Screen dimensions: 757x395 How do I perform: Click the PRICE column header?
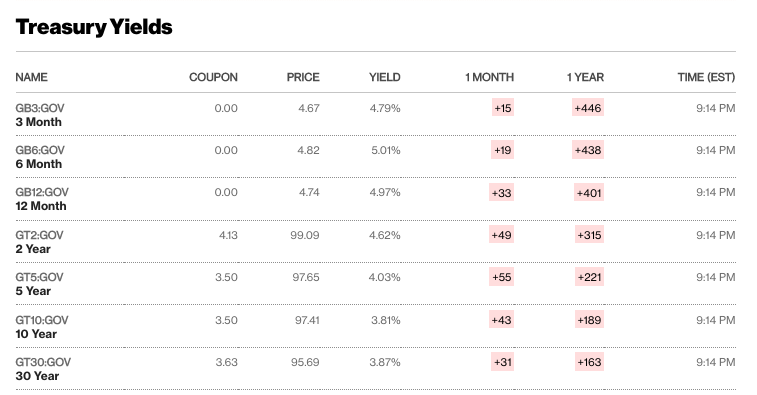(x=303, y=77)
